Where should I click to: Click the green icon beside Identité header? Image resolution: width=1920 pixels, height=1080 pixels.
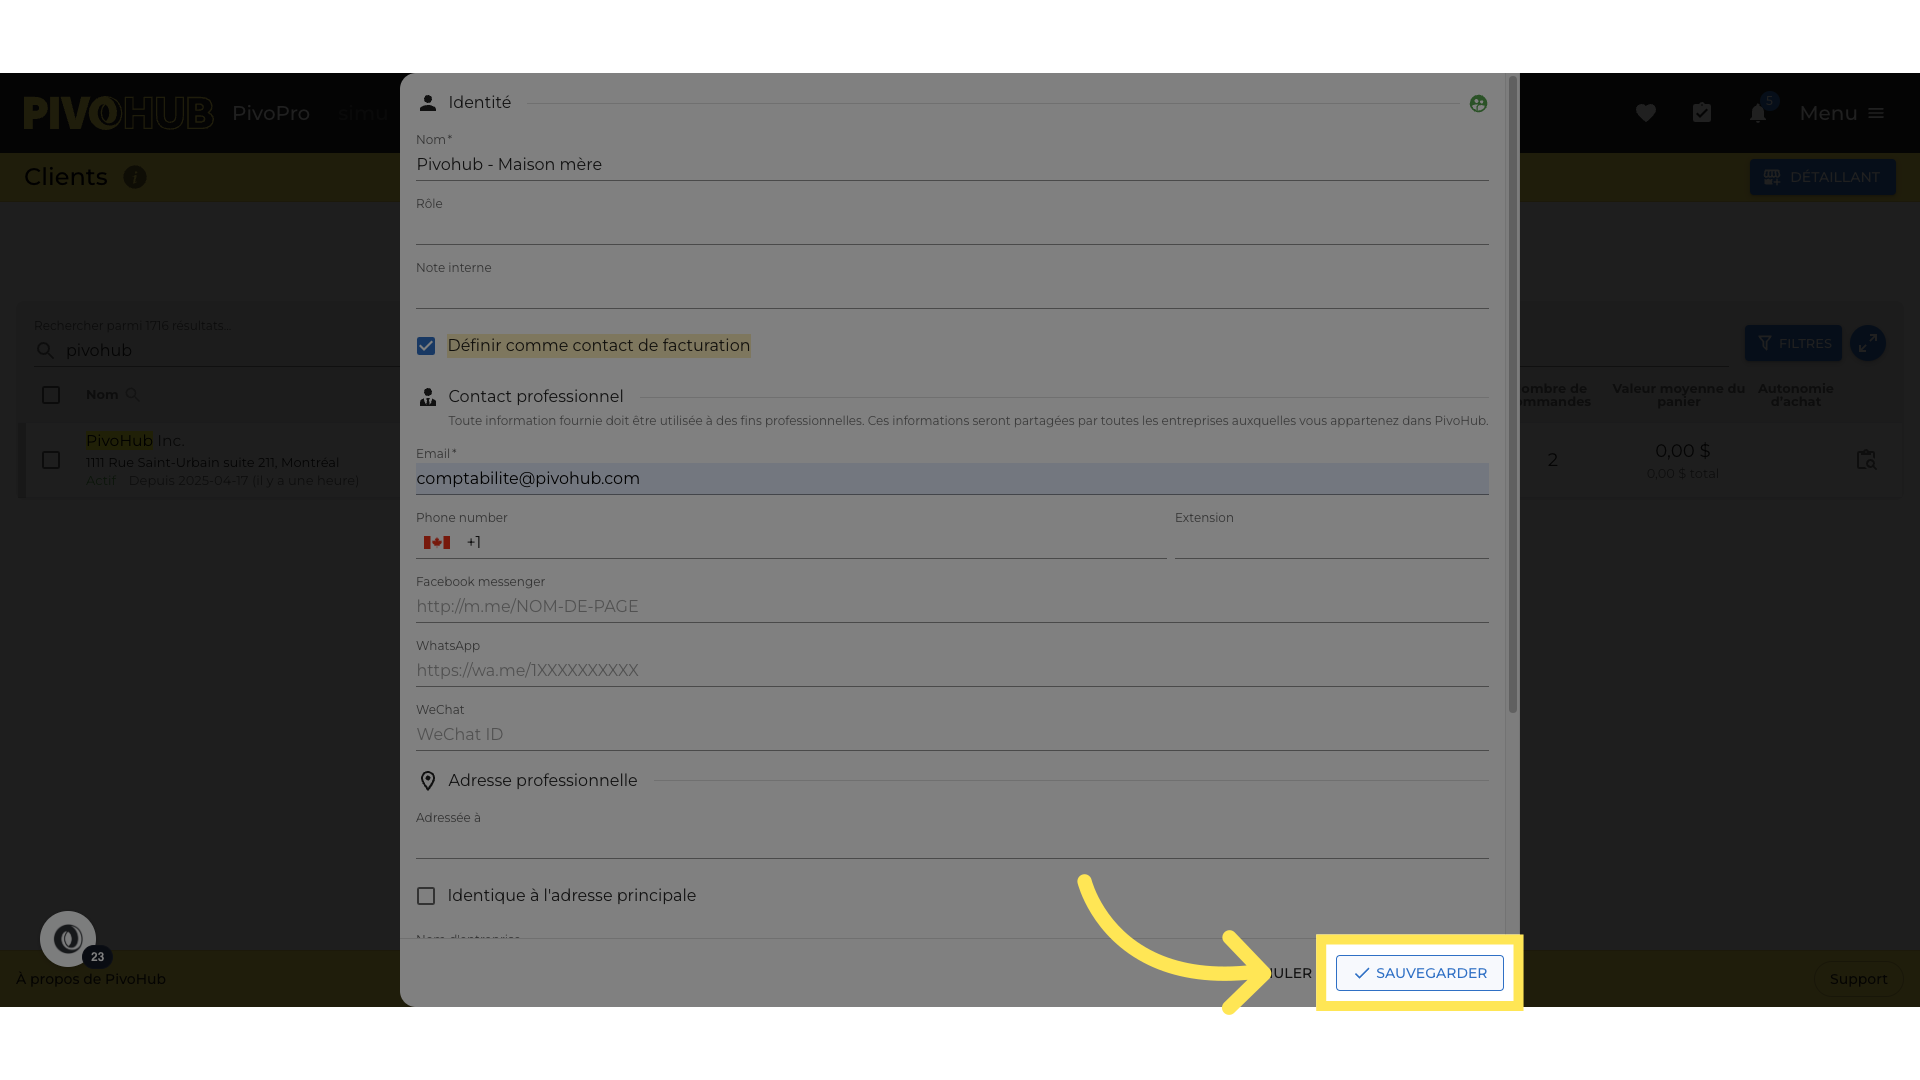click(1478, 104)
